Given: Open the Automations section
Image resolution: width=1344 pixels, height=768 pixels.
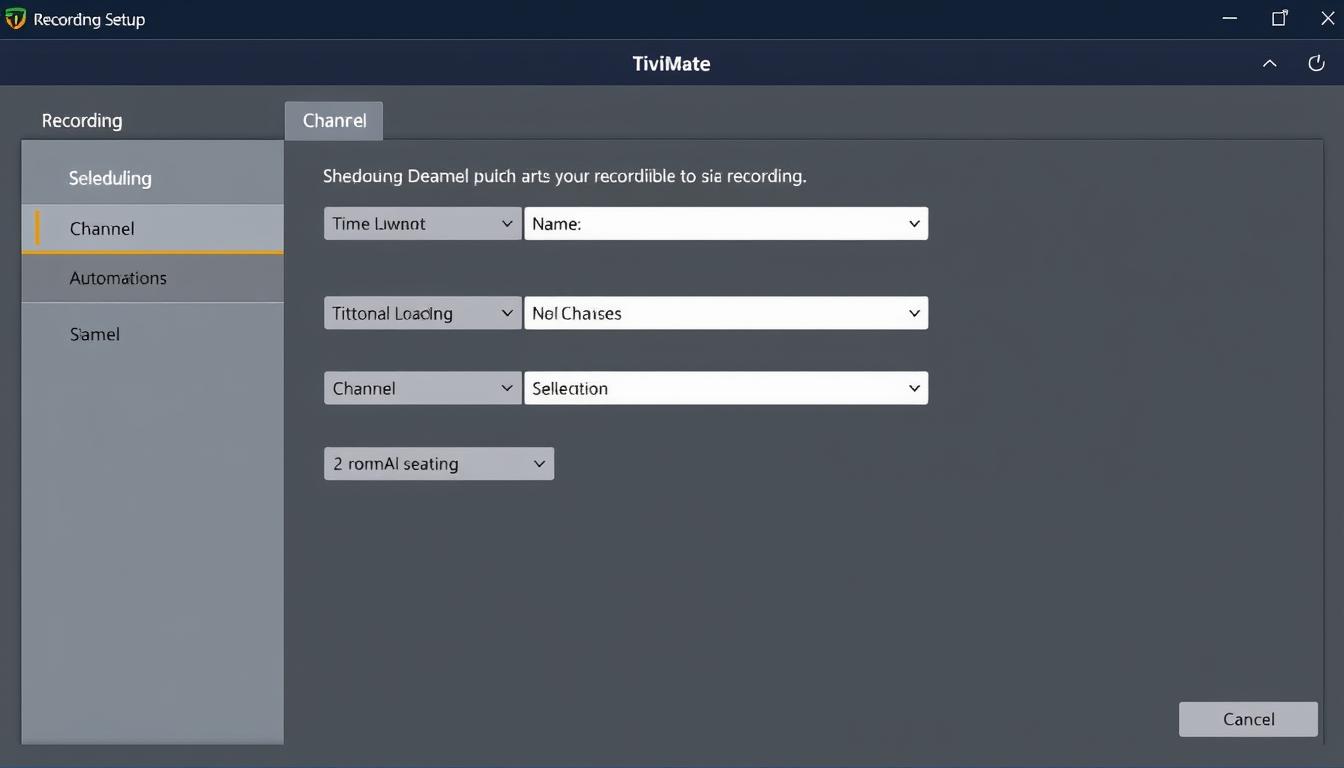Looking at the screenshot, I should point(117,277).
